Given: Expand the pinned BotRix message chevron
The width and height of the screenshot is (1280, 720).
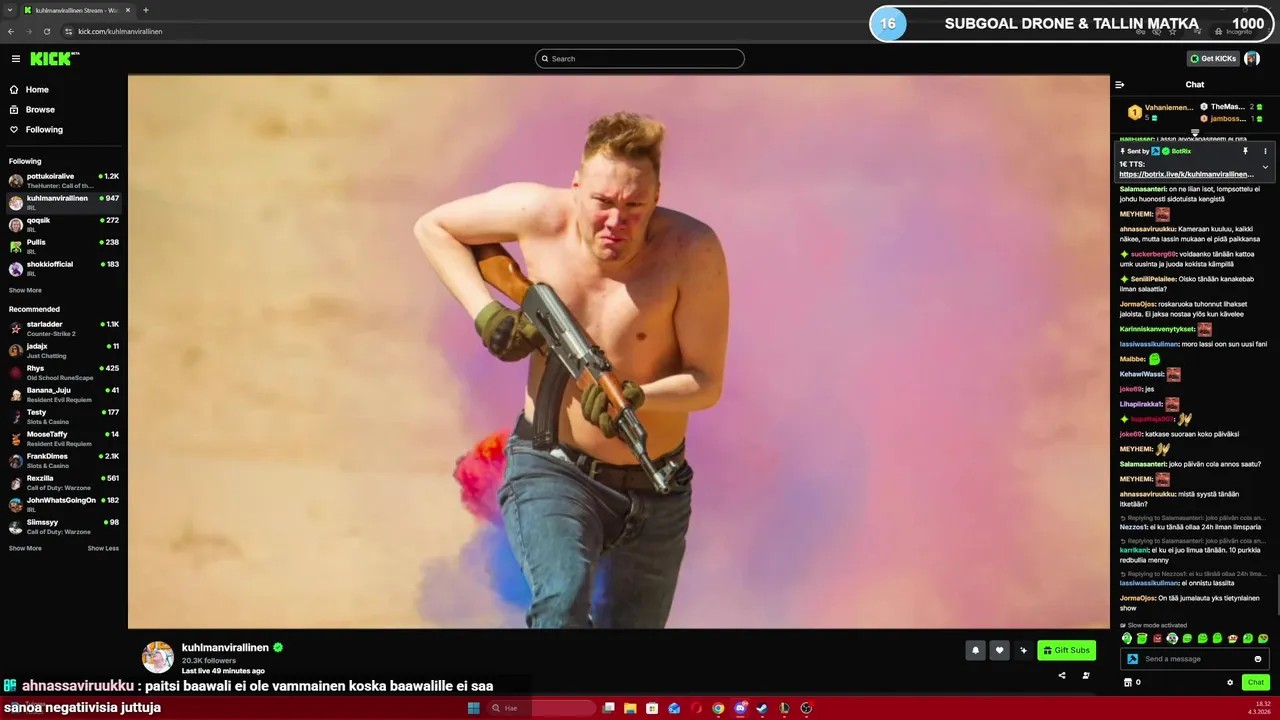Looking at the screenshot, I should [1265, 167].
